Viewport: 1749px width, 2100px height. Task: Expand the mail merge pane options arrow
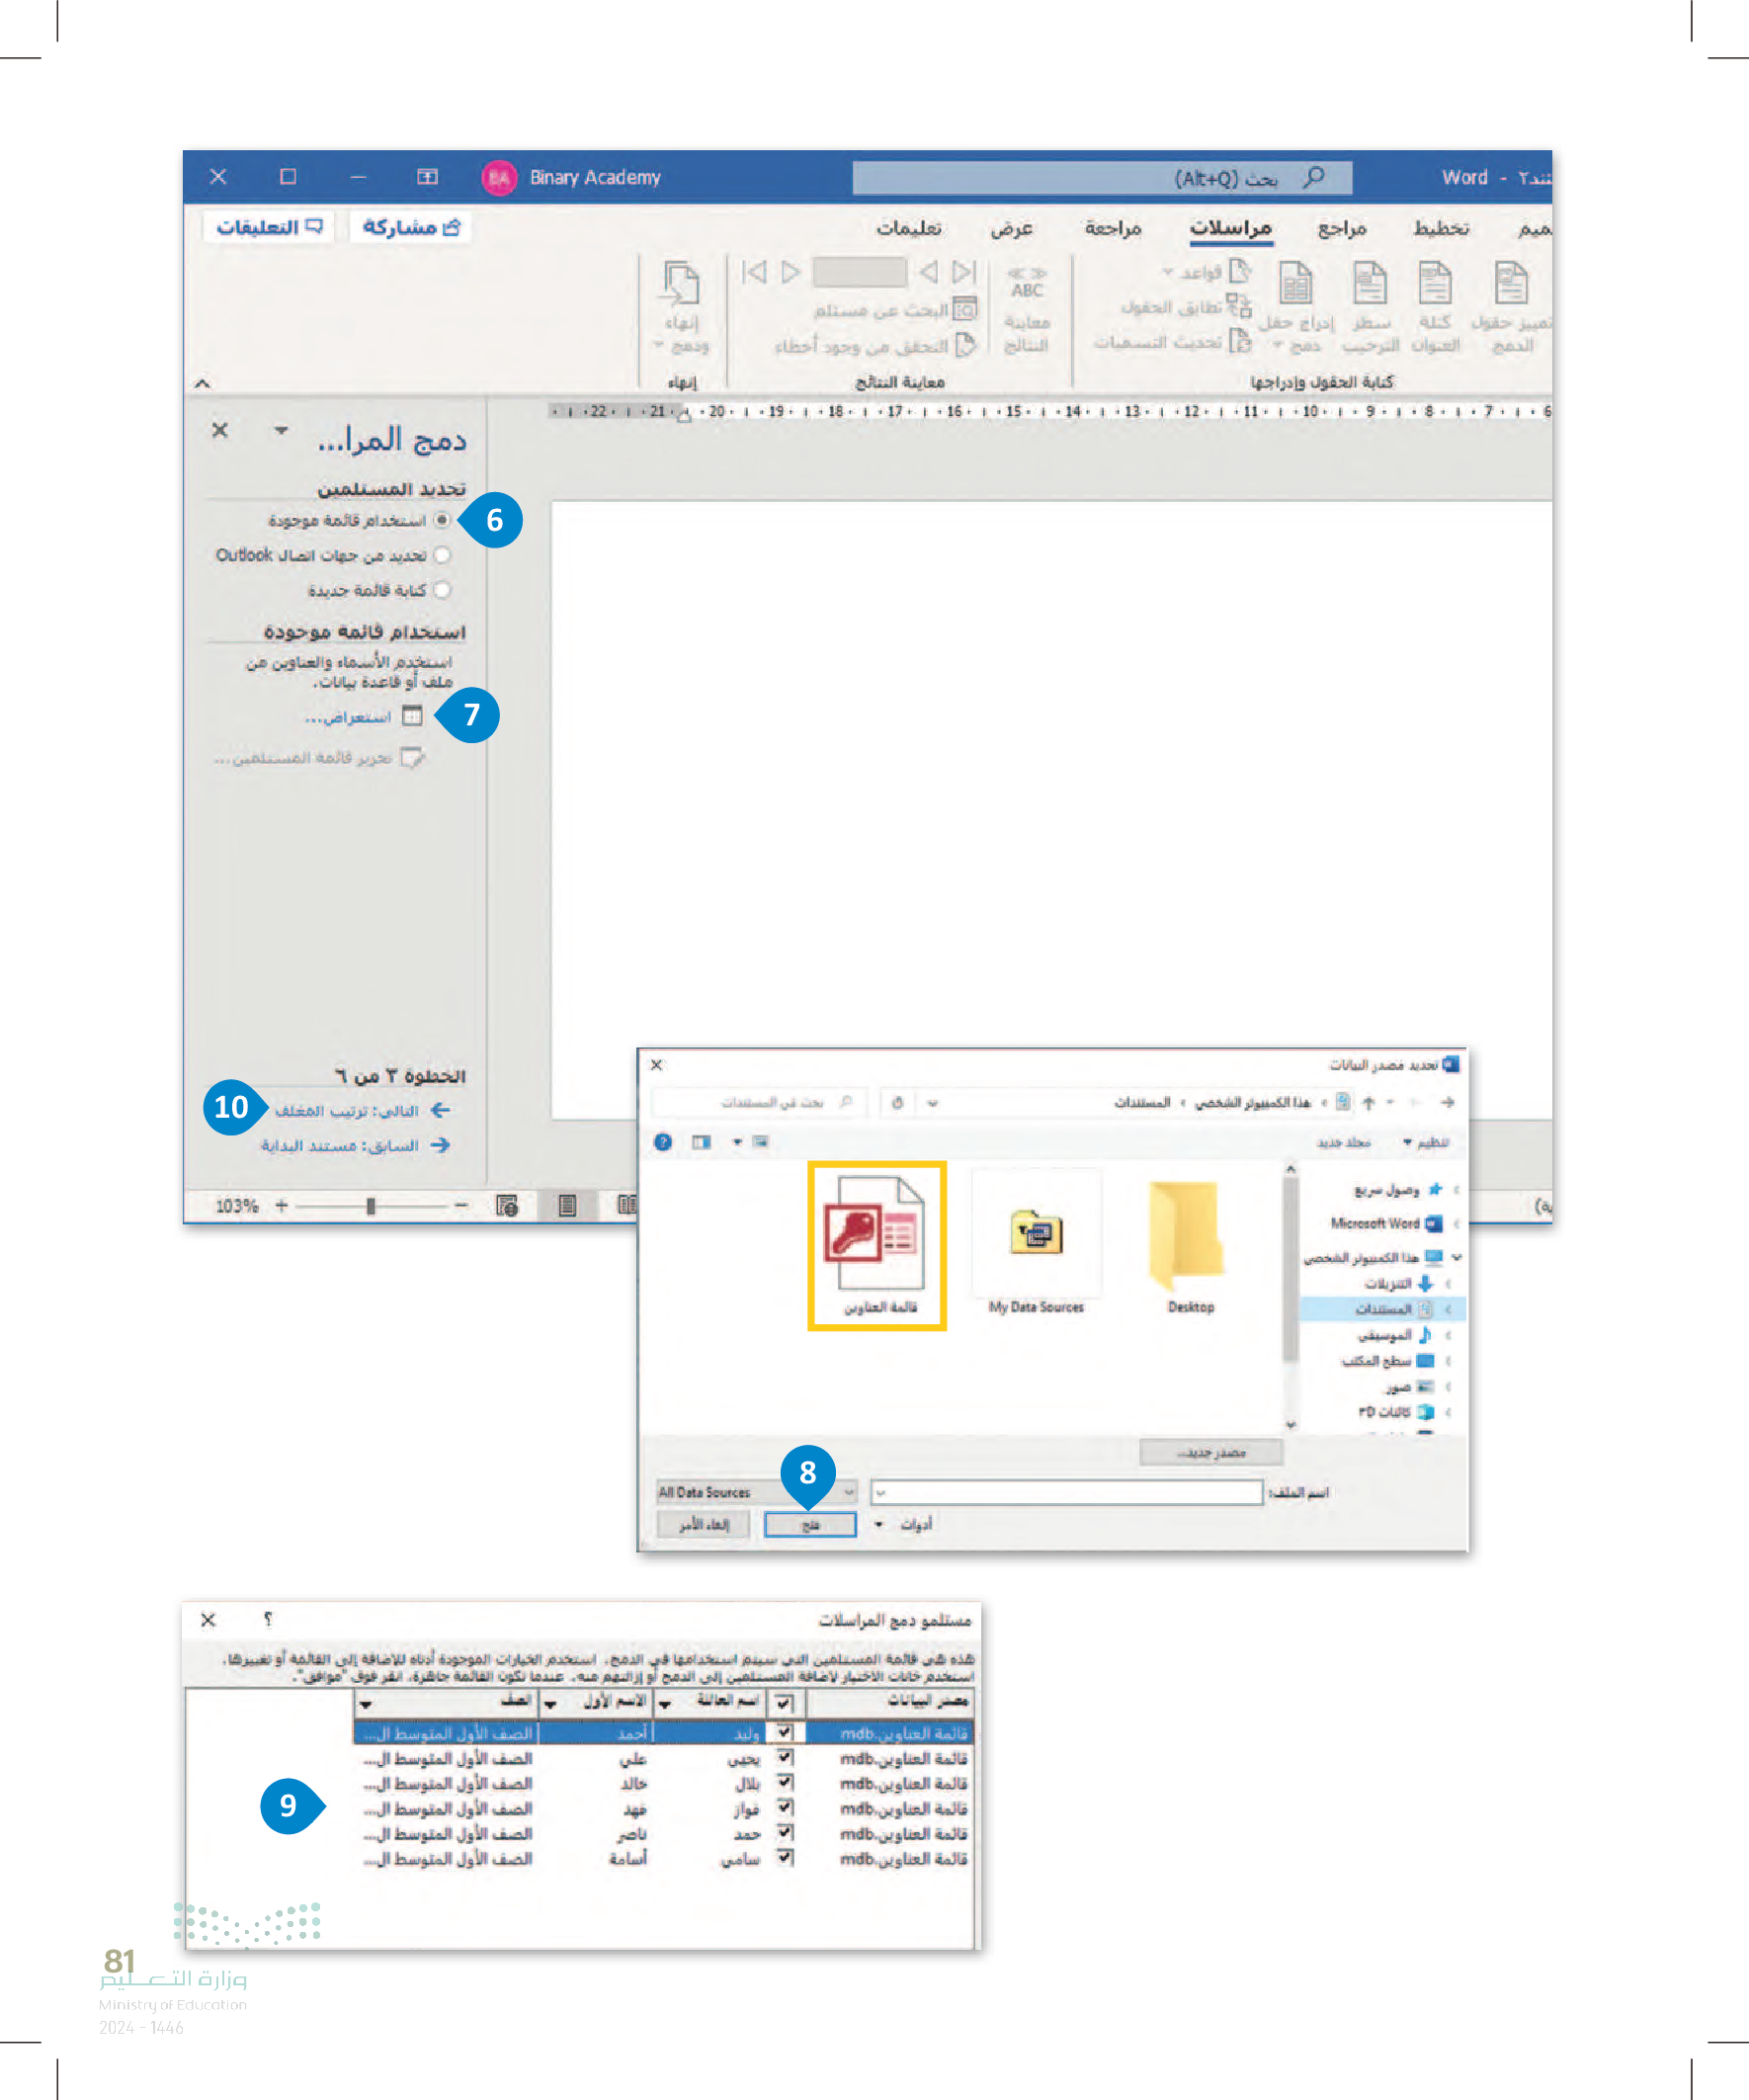pos(281,431)
